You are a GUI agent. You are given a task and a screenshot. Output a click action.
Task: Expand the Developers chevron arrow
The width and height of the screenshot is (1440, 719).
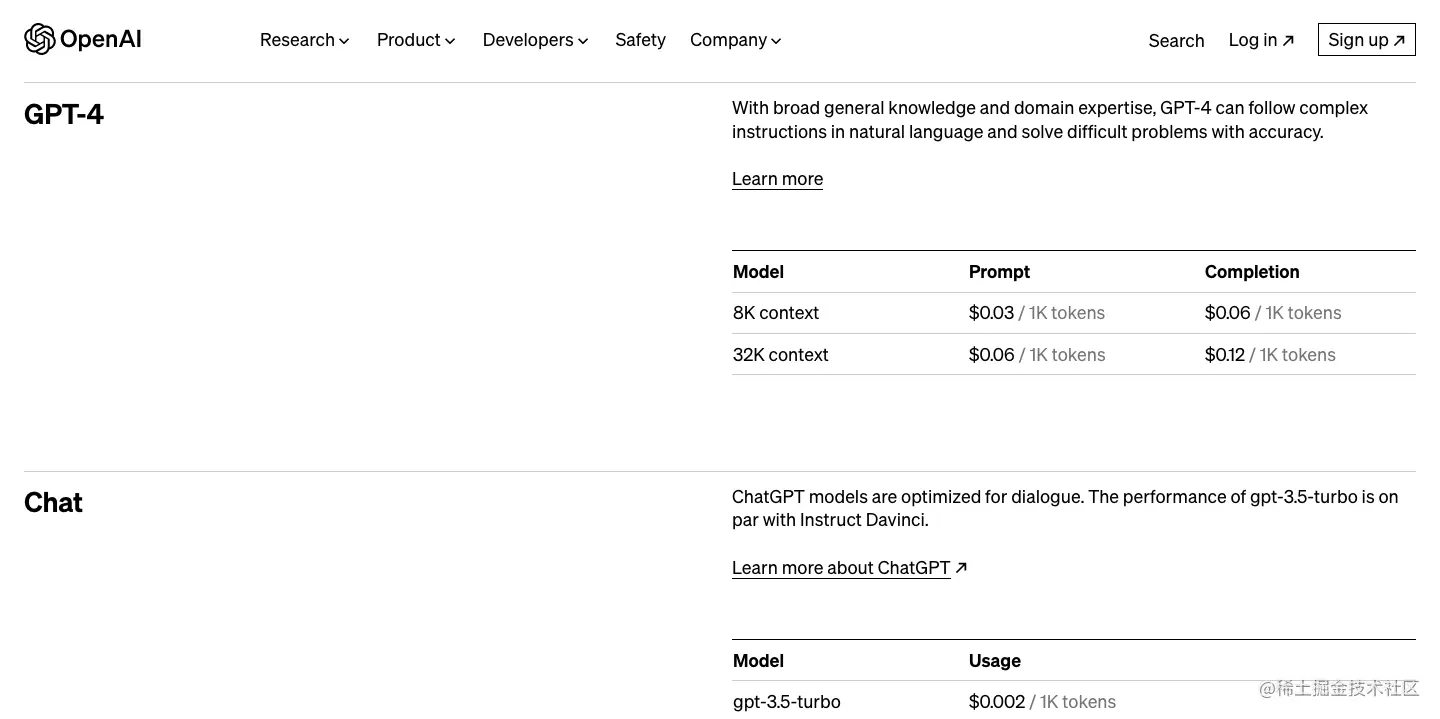[583, 41]
